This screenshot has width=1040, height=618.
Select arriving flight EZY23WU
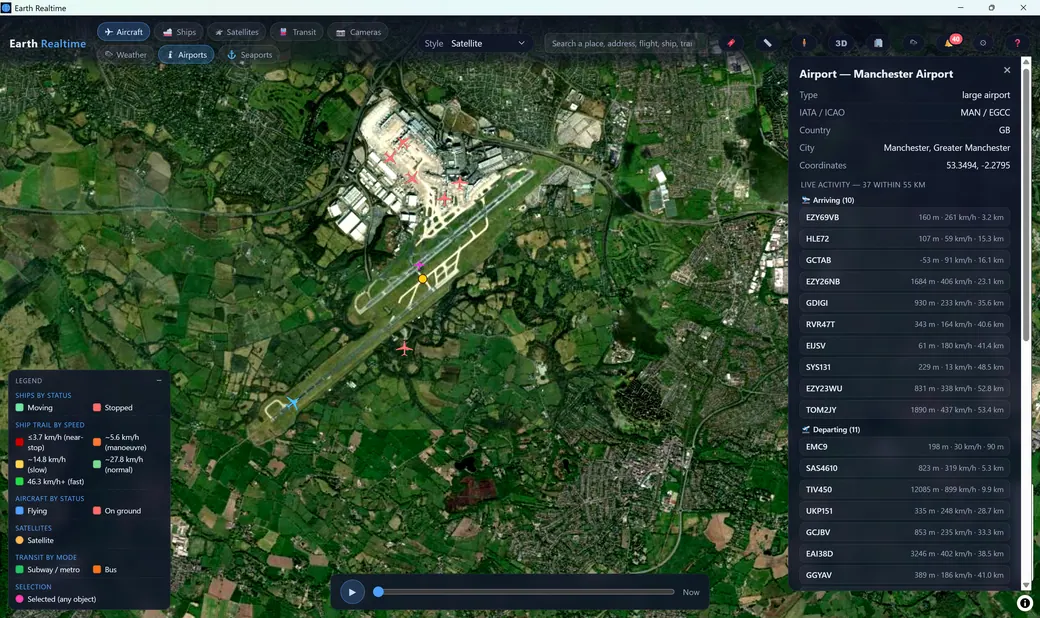coord(905,389)
